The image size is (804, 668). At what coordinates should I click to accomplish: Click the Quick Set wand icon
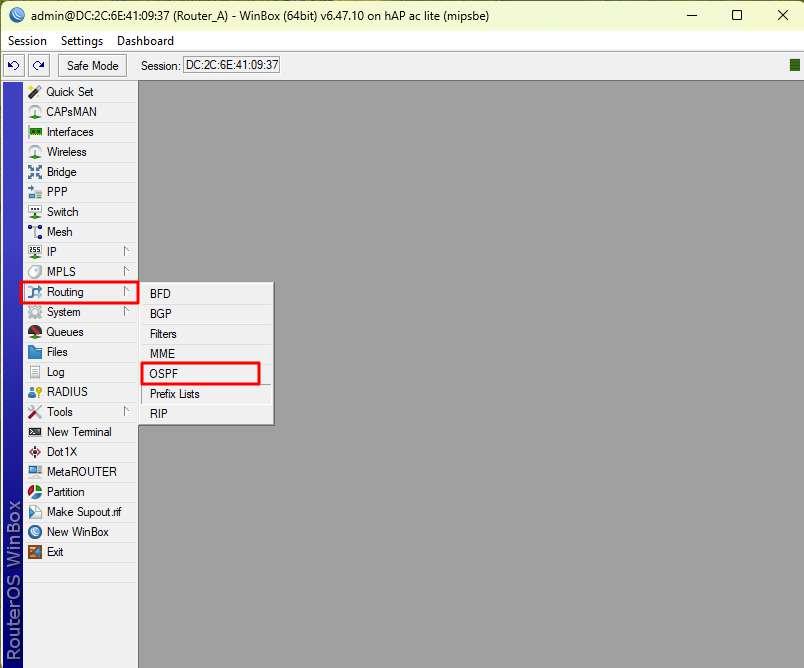[x=35, y=92]
